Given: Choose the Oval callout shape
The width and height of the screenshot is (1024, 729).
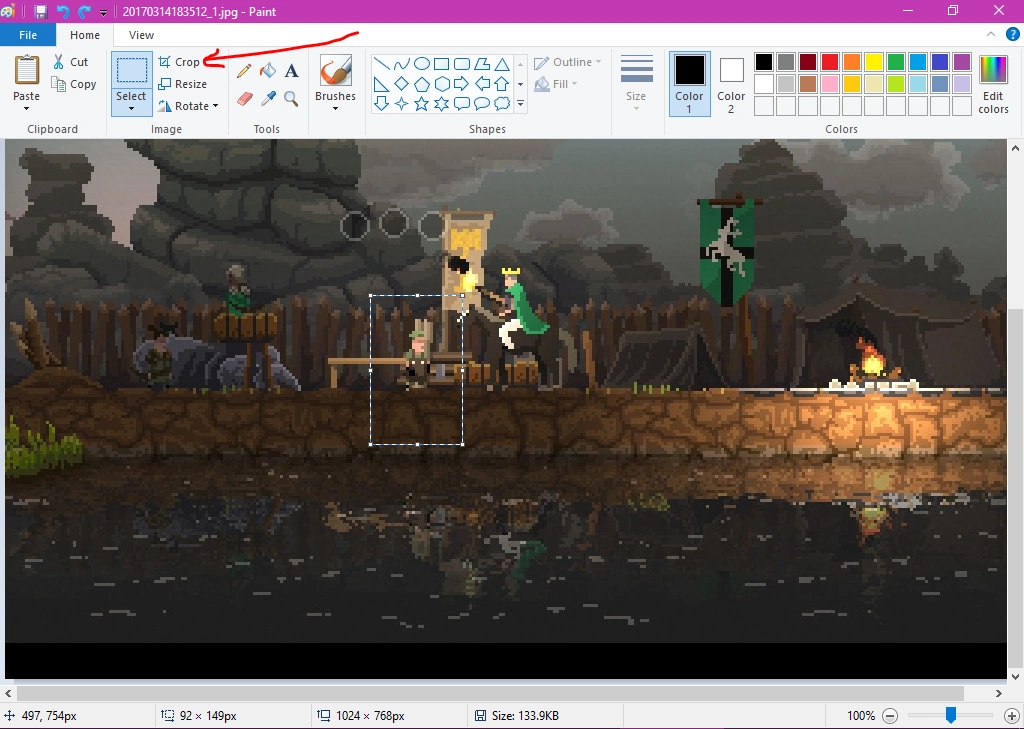Looking at the screenshot, I should 482,103.
